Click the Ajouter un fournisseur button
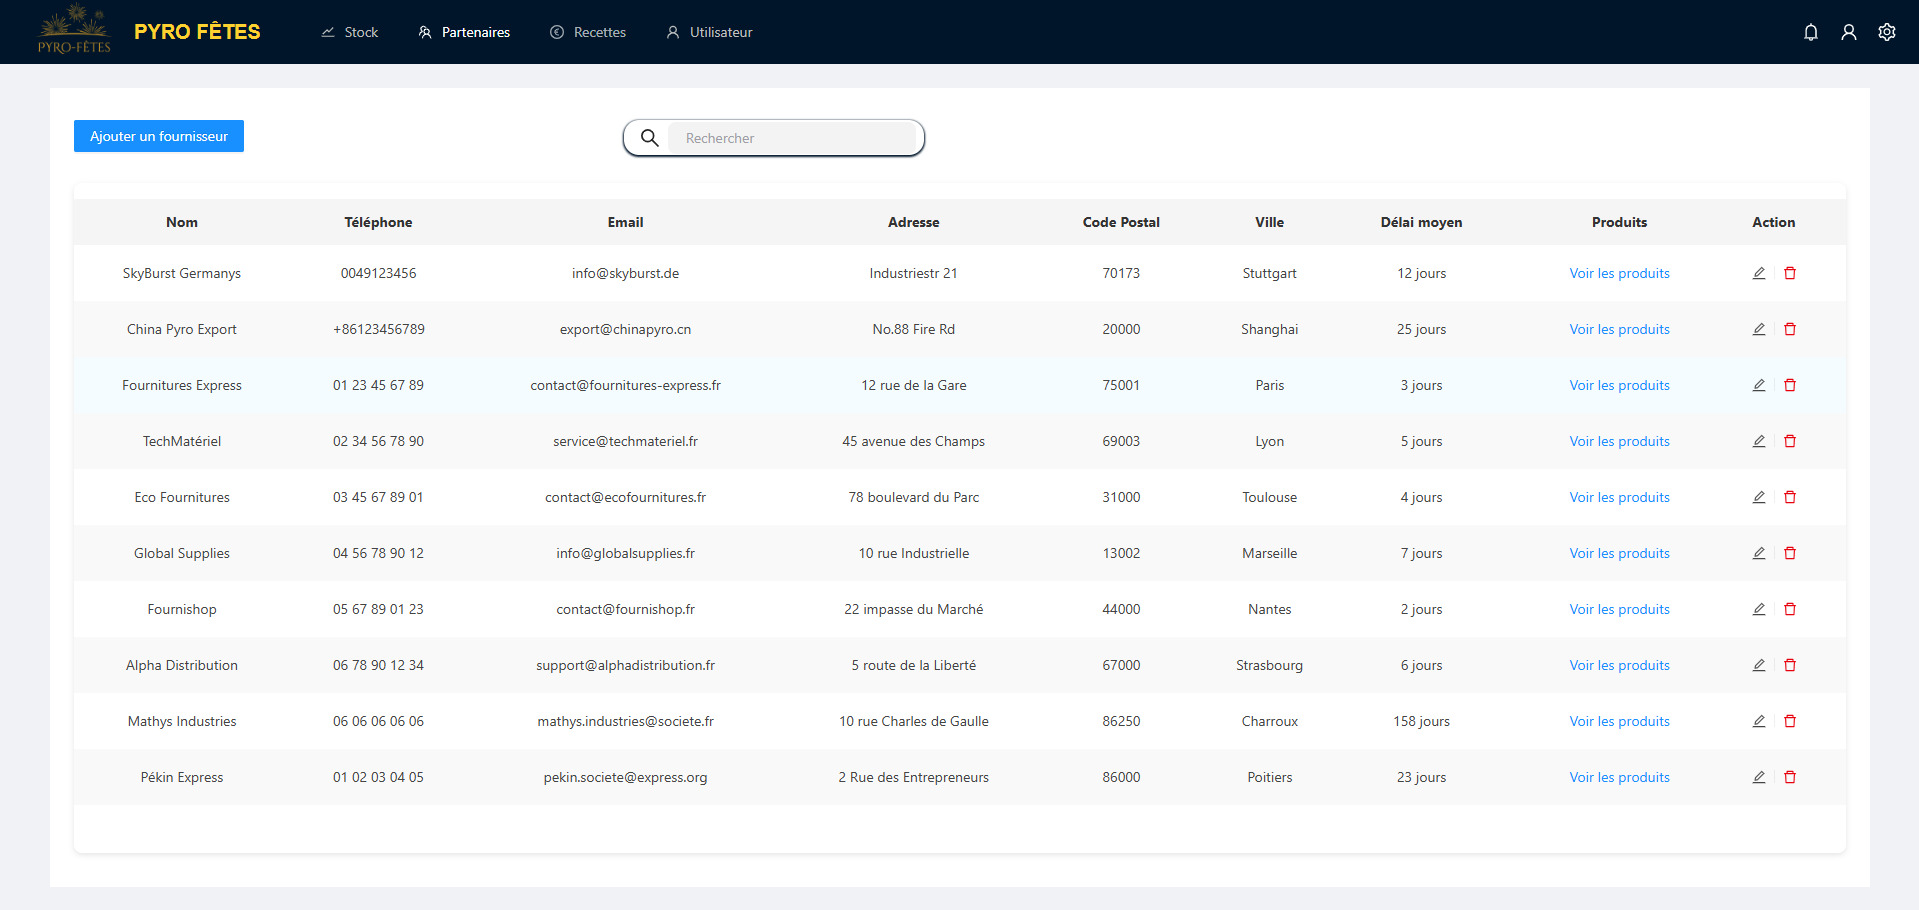Viewport: 1919px width, 910px height. coord(159,136)
